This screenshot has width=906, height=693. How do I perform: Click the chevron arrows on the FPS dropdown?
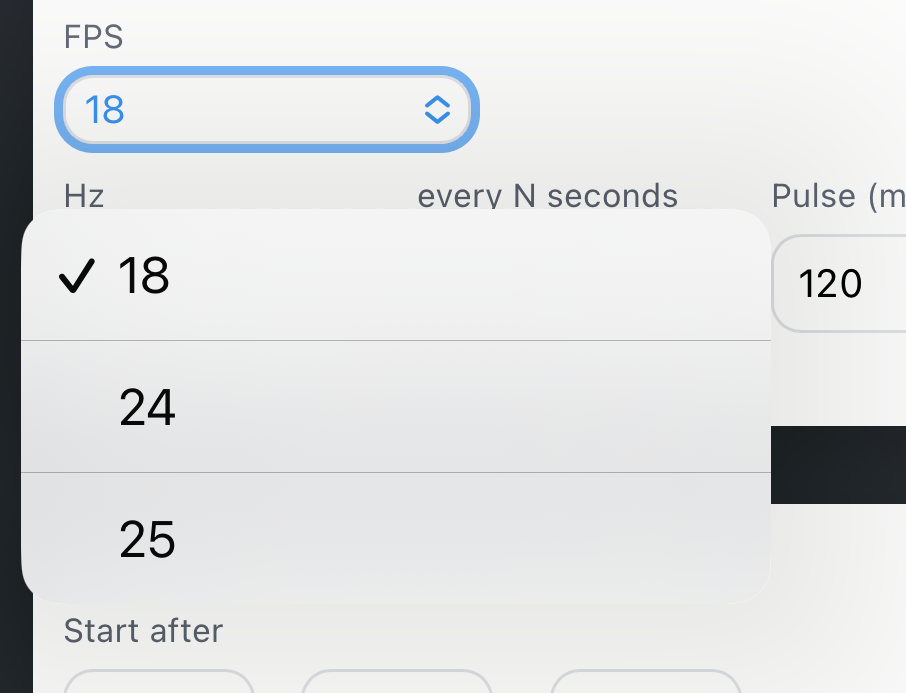pyautogui.click(x=437, y=109)
